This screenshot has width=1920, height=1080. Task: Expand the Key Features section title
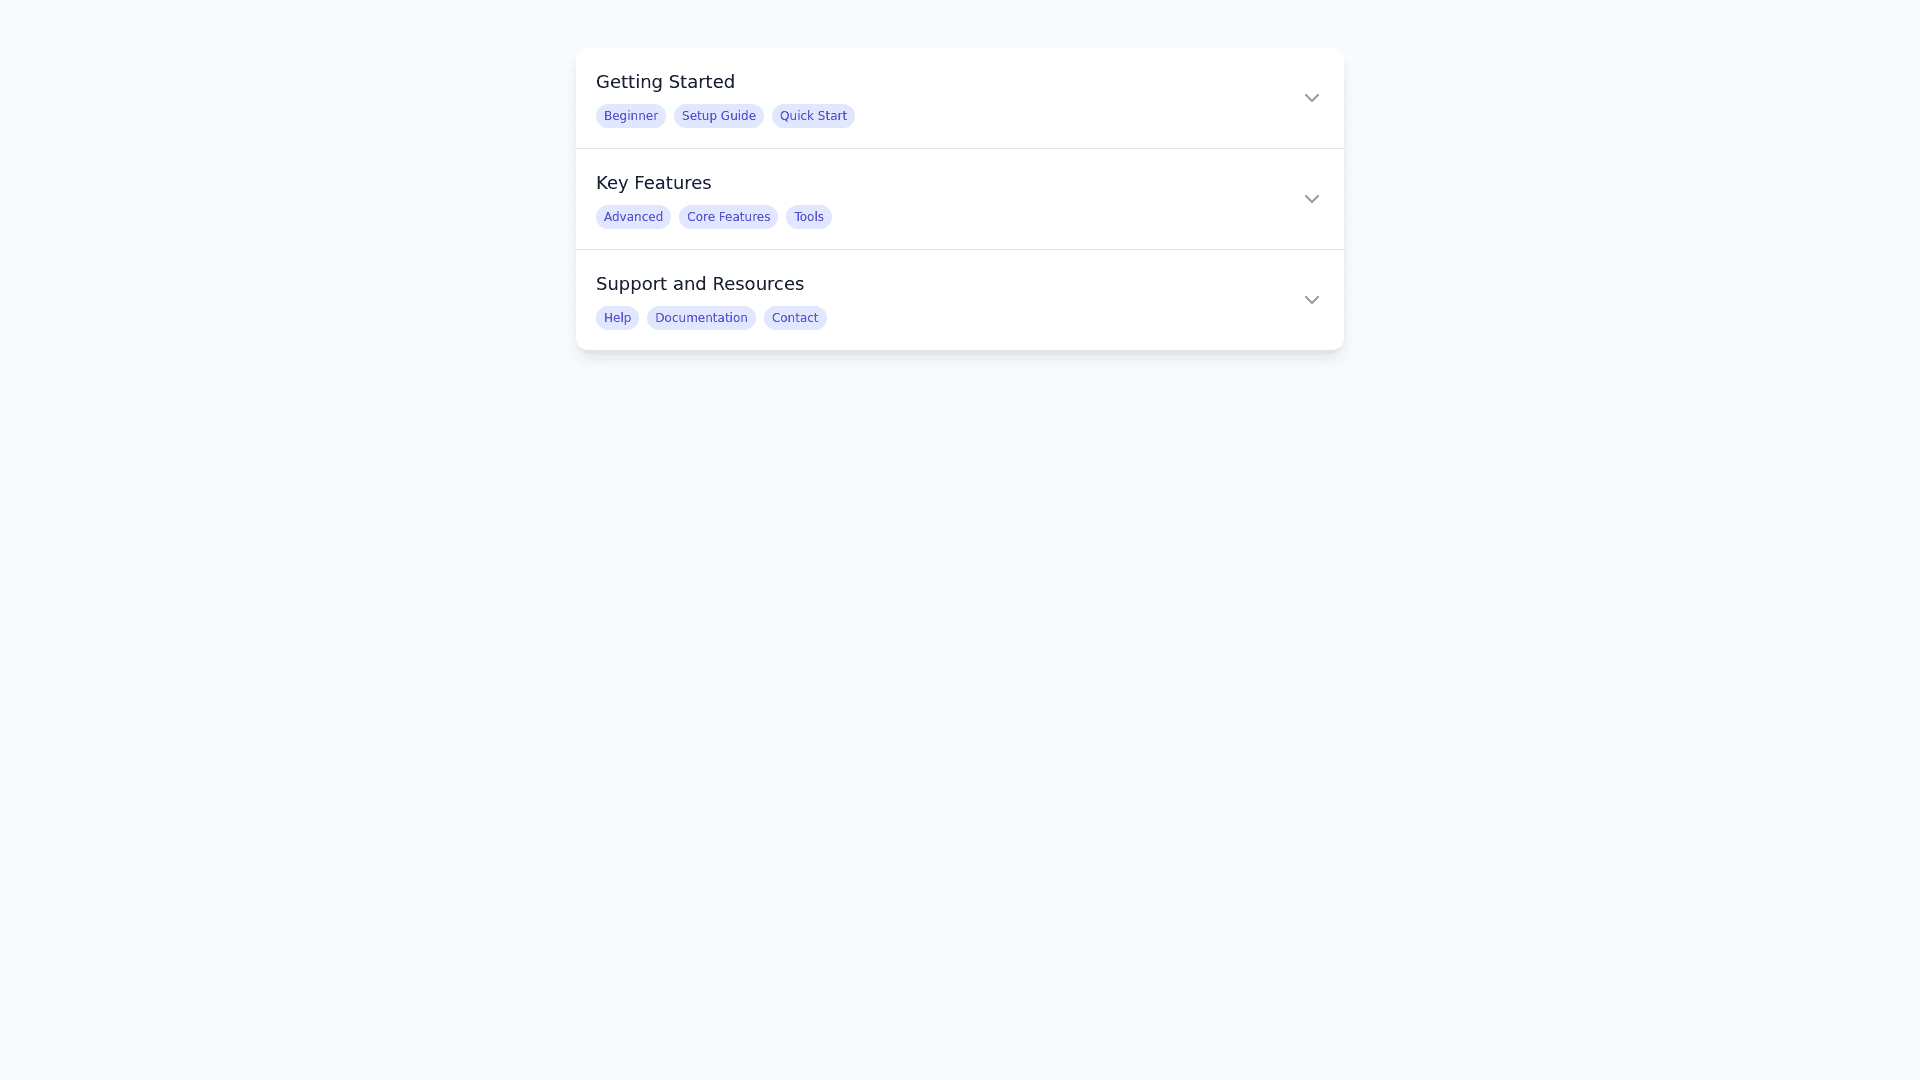click(653, 183)
